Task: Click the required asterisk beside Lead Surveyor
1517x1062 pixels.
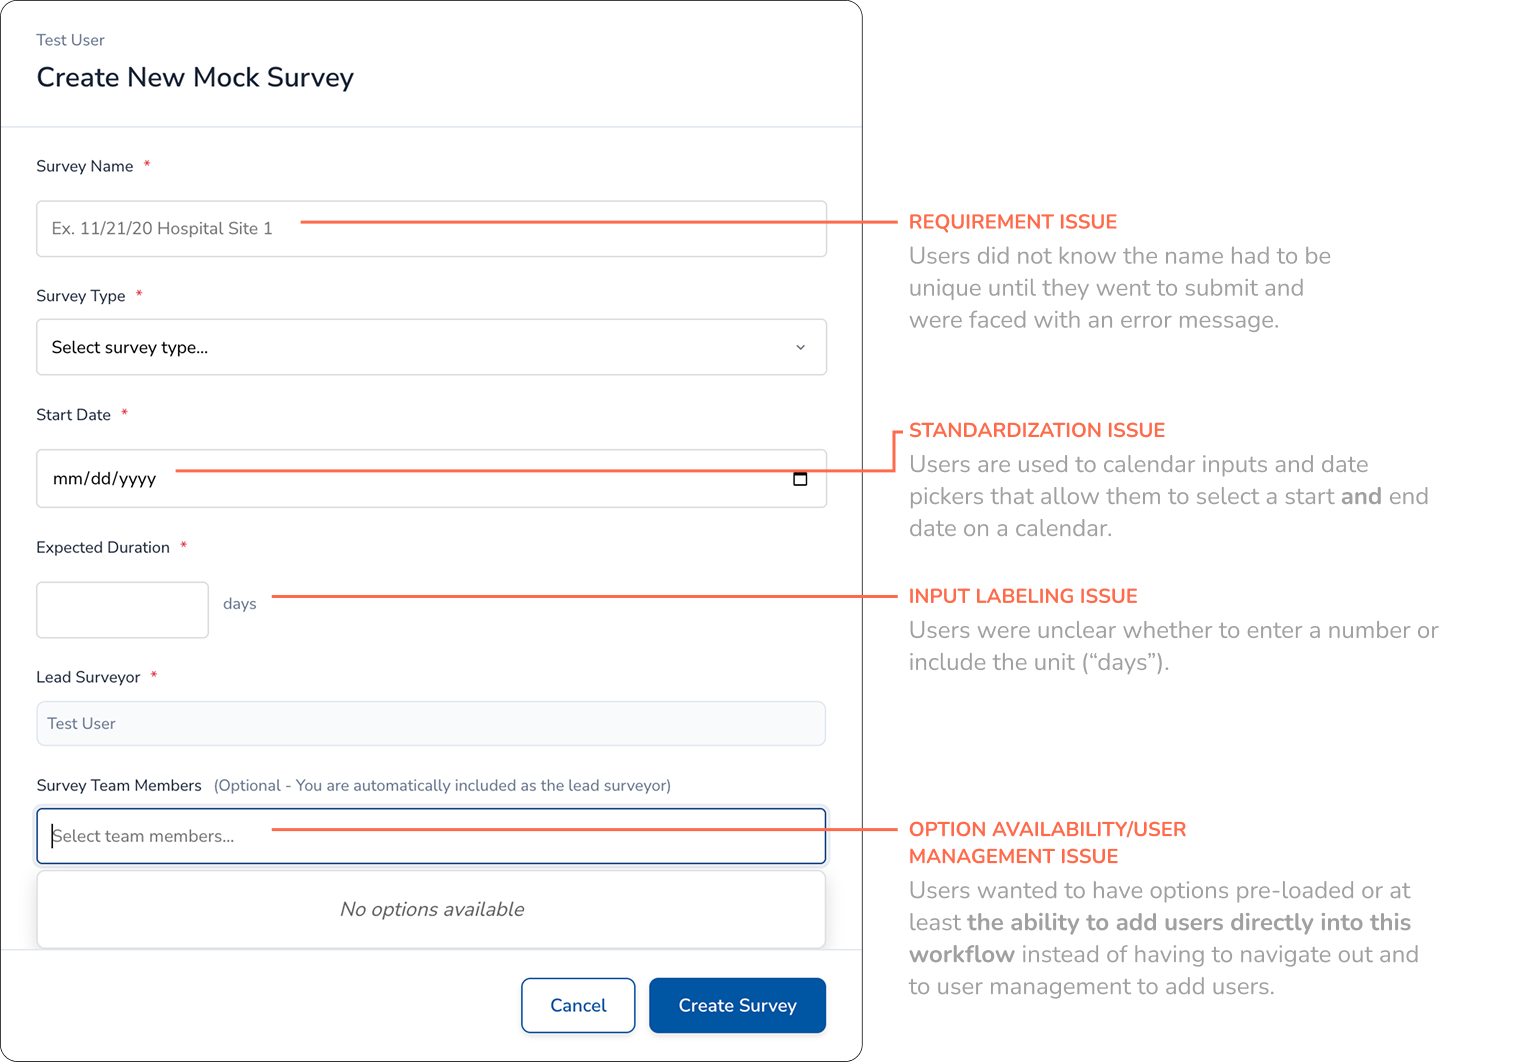Action: pyautogui.click(x=154, y=676)
